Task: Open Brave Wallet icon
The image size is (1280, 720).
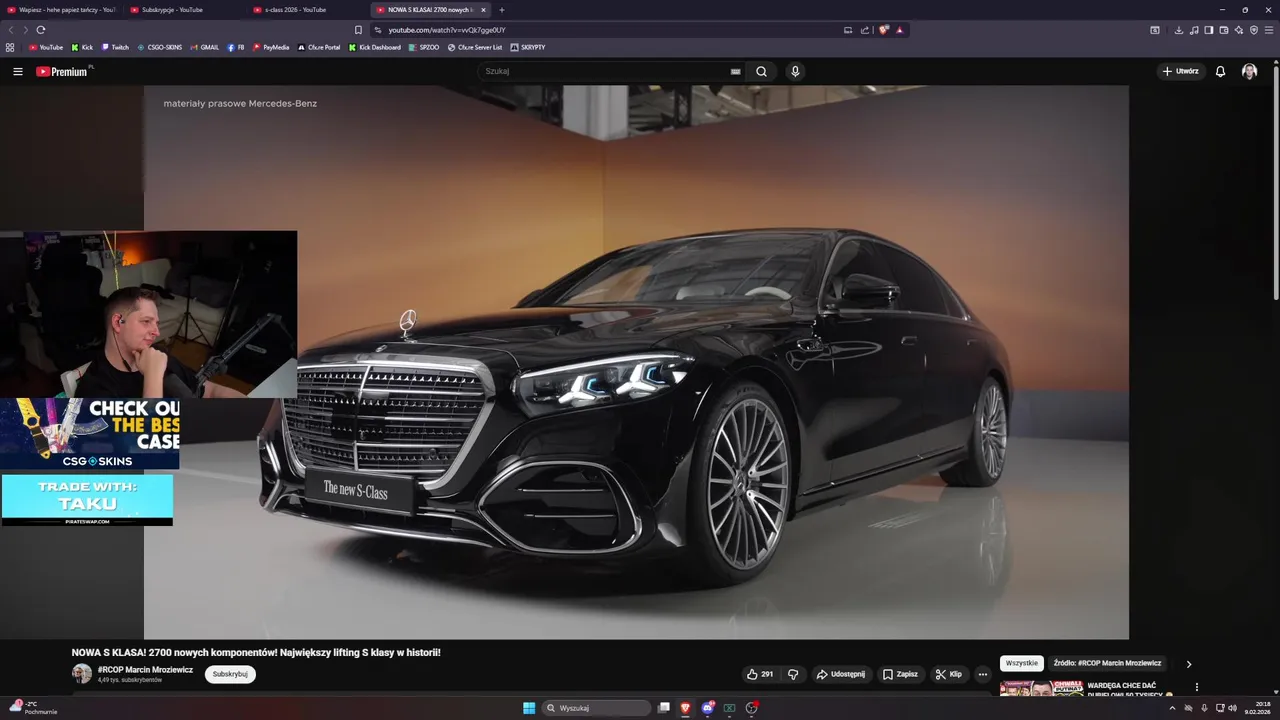Action: tap(1223, 30)
